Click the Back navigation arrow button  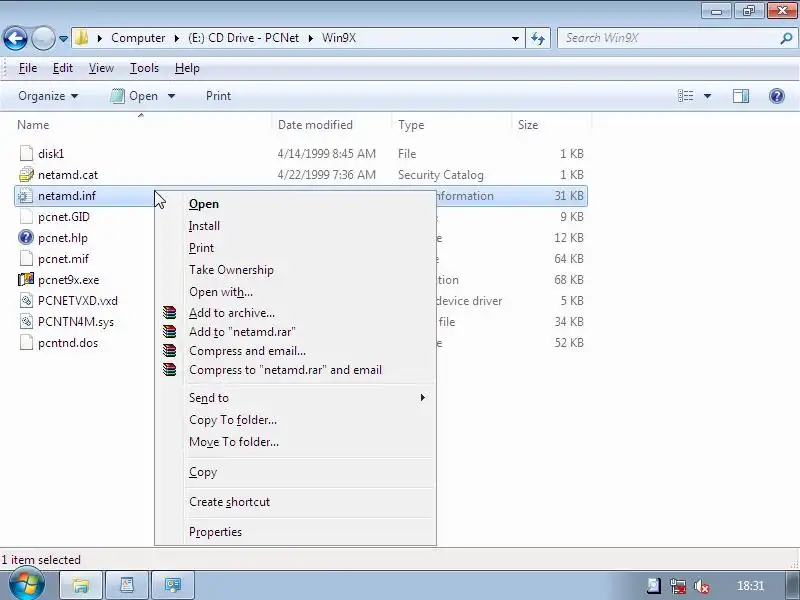pyautogui.click(x=15, y=38)
